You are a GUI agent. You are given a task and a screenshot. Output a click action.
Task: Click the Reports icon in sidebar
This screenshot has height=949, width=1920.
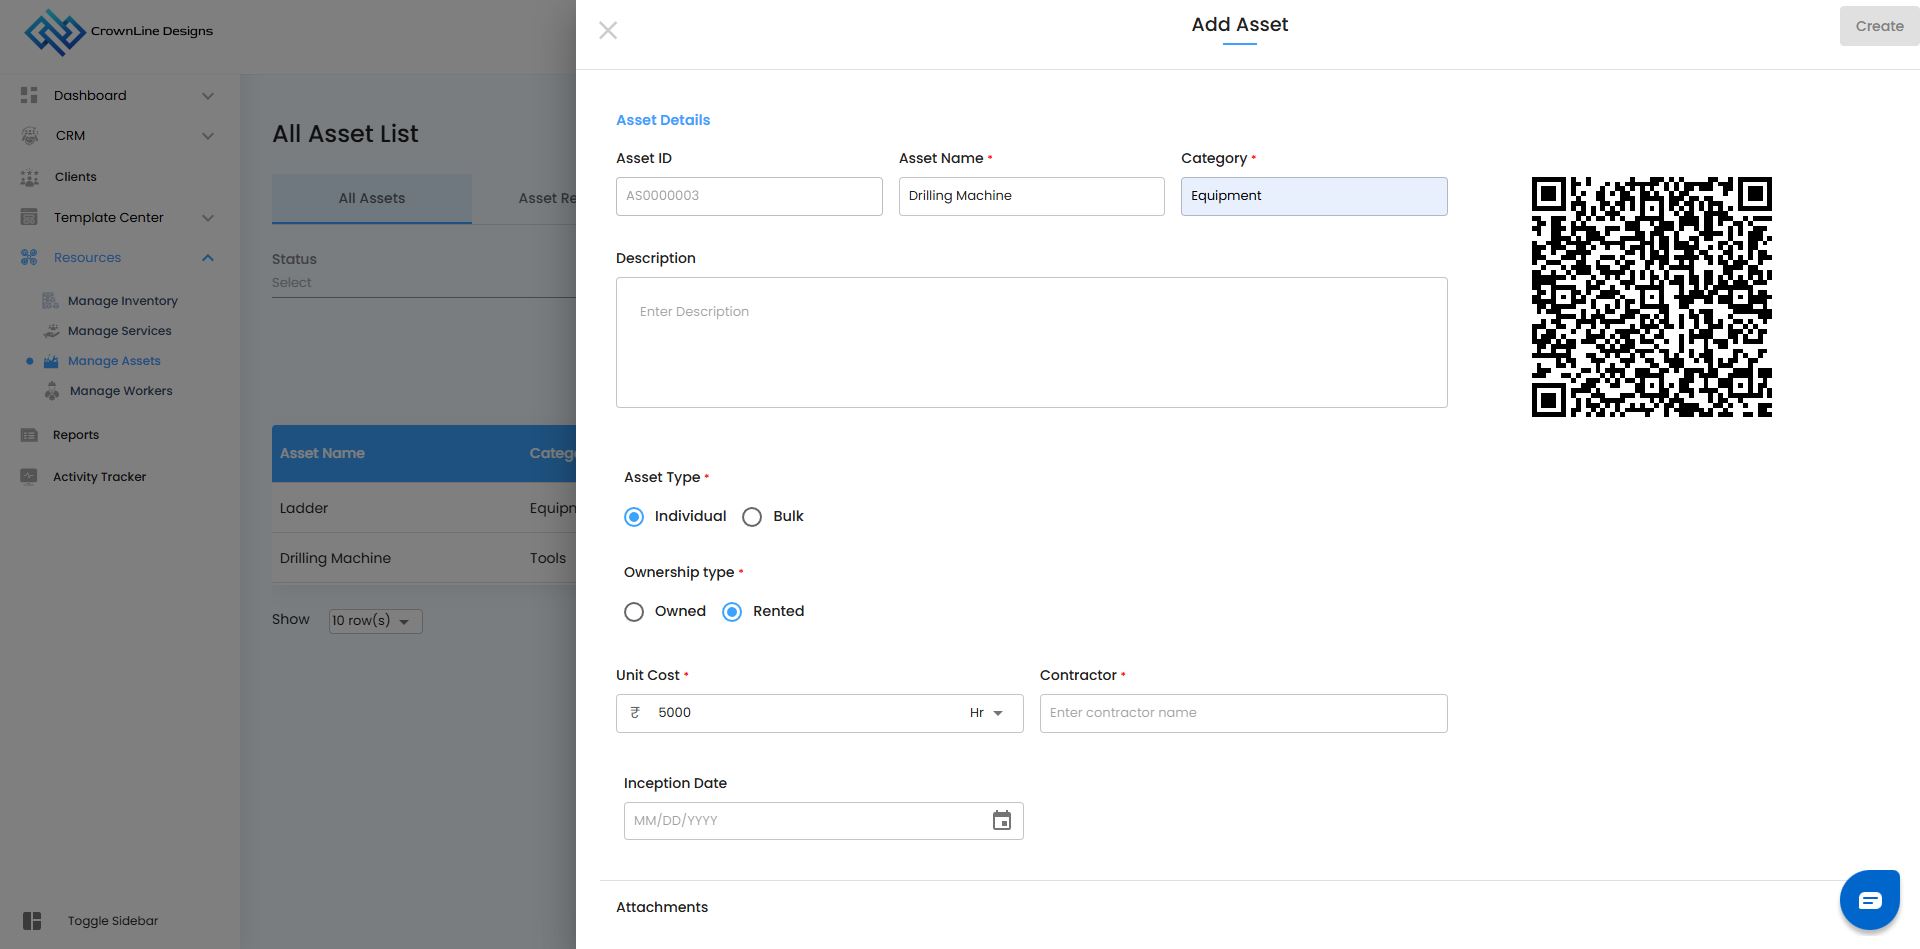30,435
